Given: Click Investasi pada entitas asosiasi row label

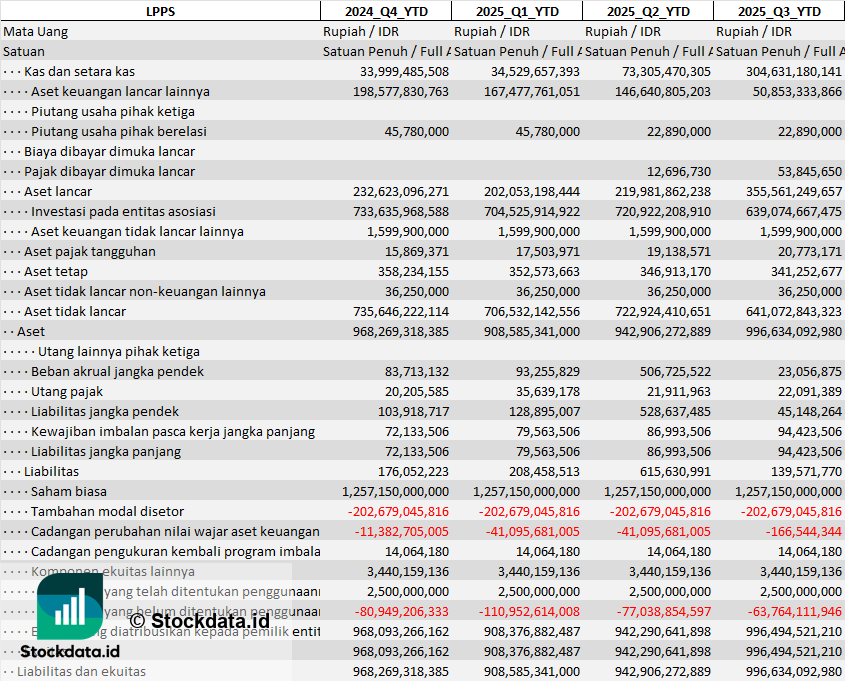Looking at the screenshot, I should (123, 211).
